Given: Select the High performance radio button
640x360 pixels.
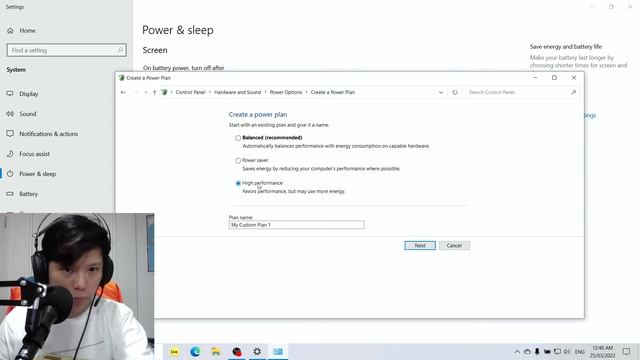Looking at the screenshot, I should pos(238,183).
